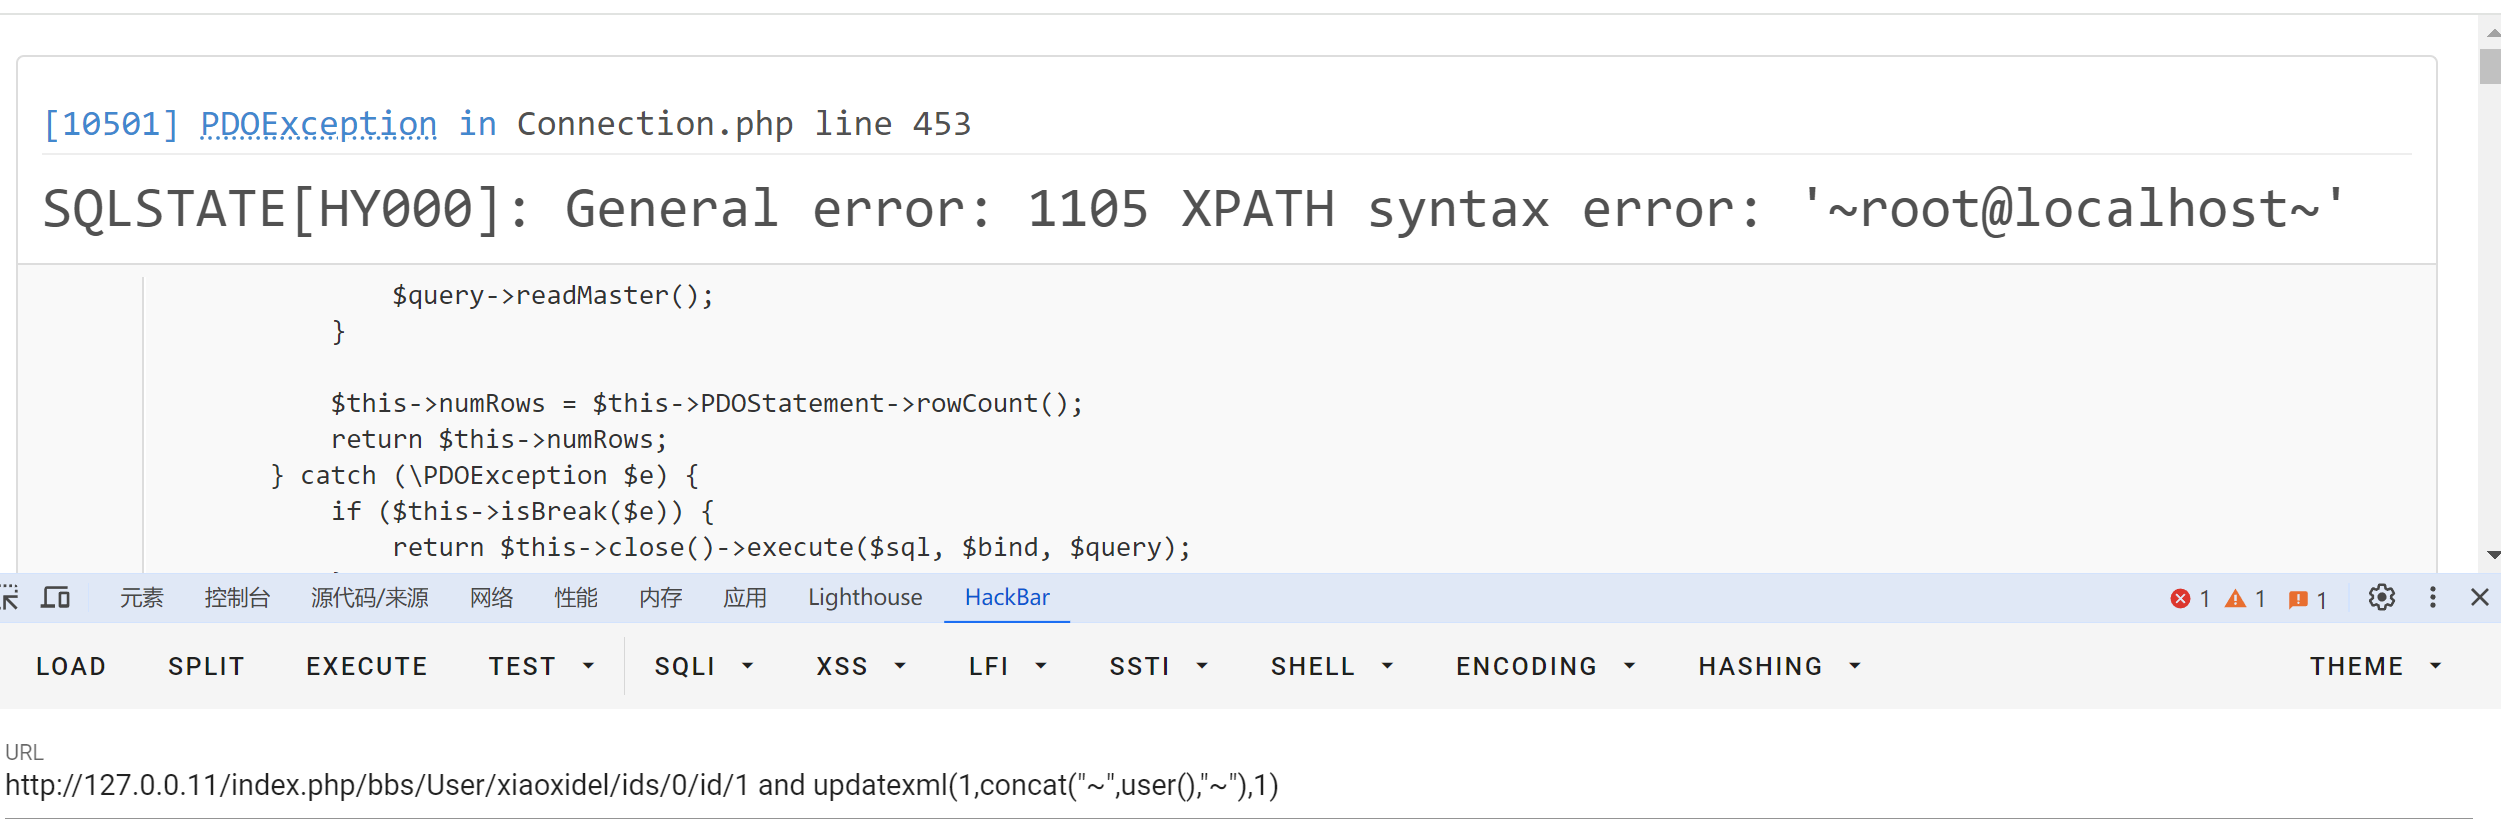Close the DevTools panel
The height and width of the screenshot is (820, 2501).
coord(2480,598)
